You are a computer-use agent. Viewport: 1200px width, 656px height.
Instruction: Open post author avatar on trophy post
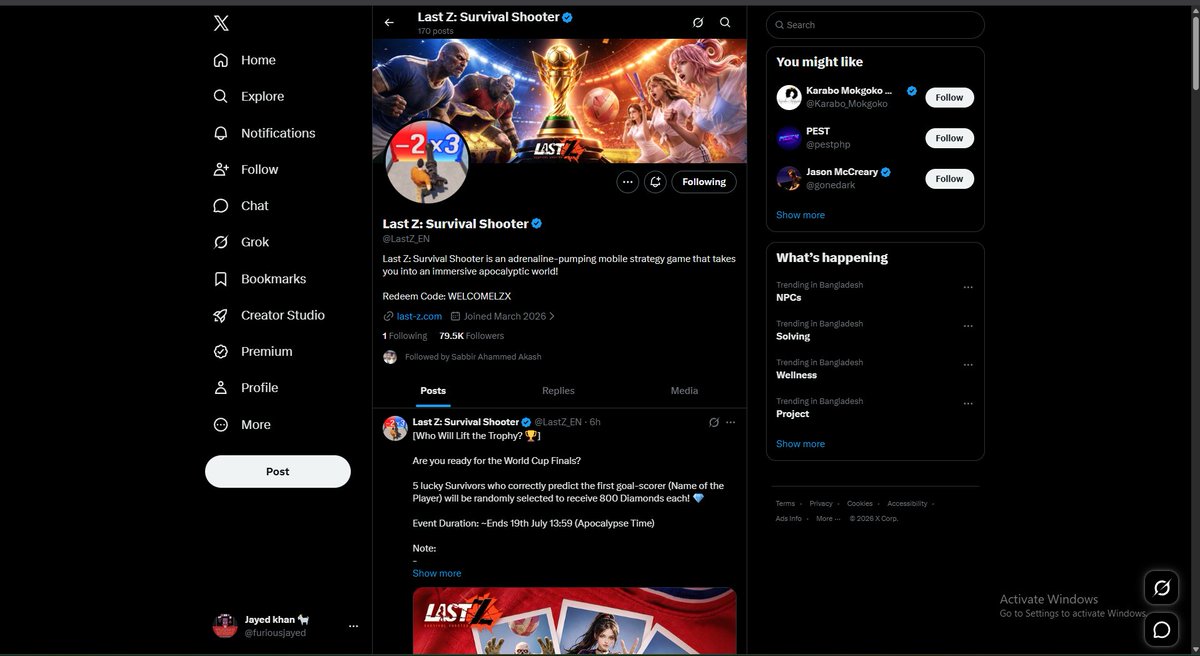pyautogui.click(x=395, y=428)
